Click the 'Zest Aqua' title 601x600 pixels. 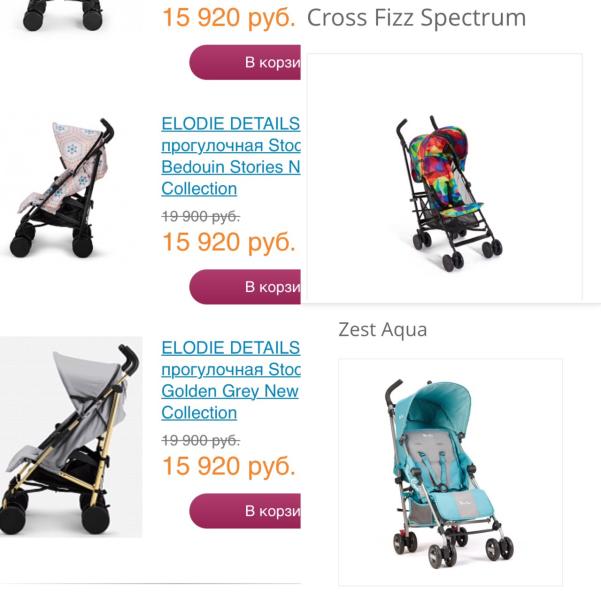382,330
